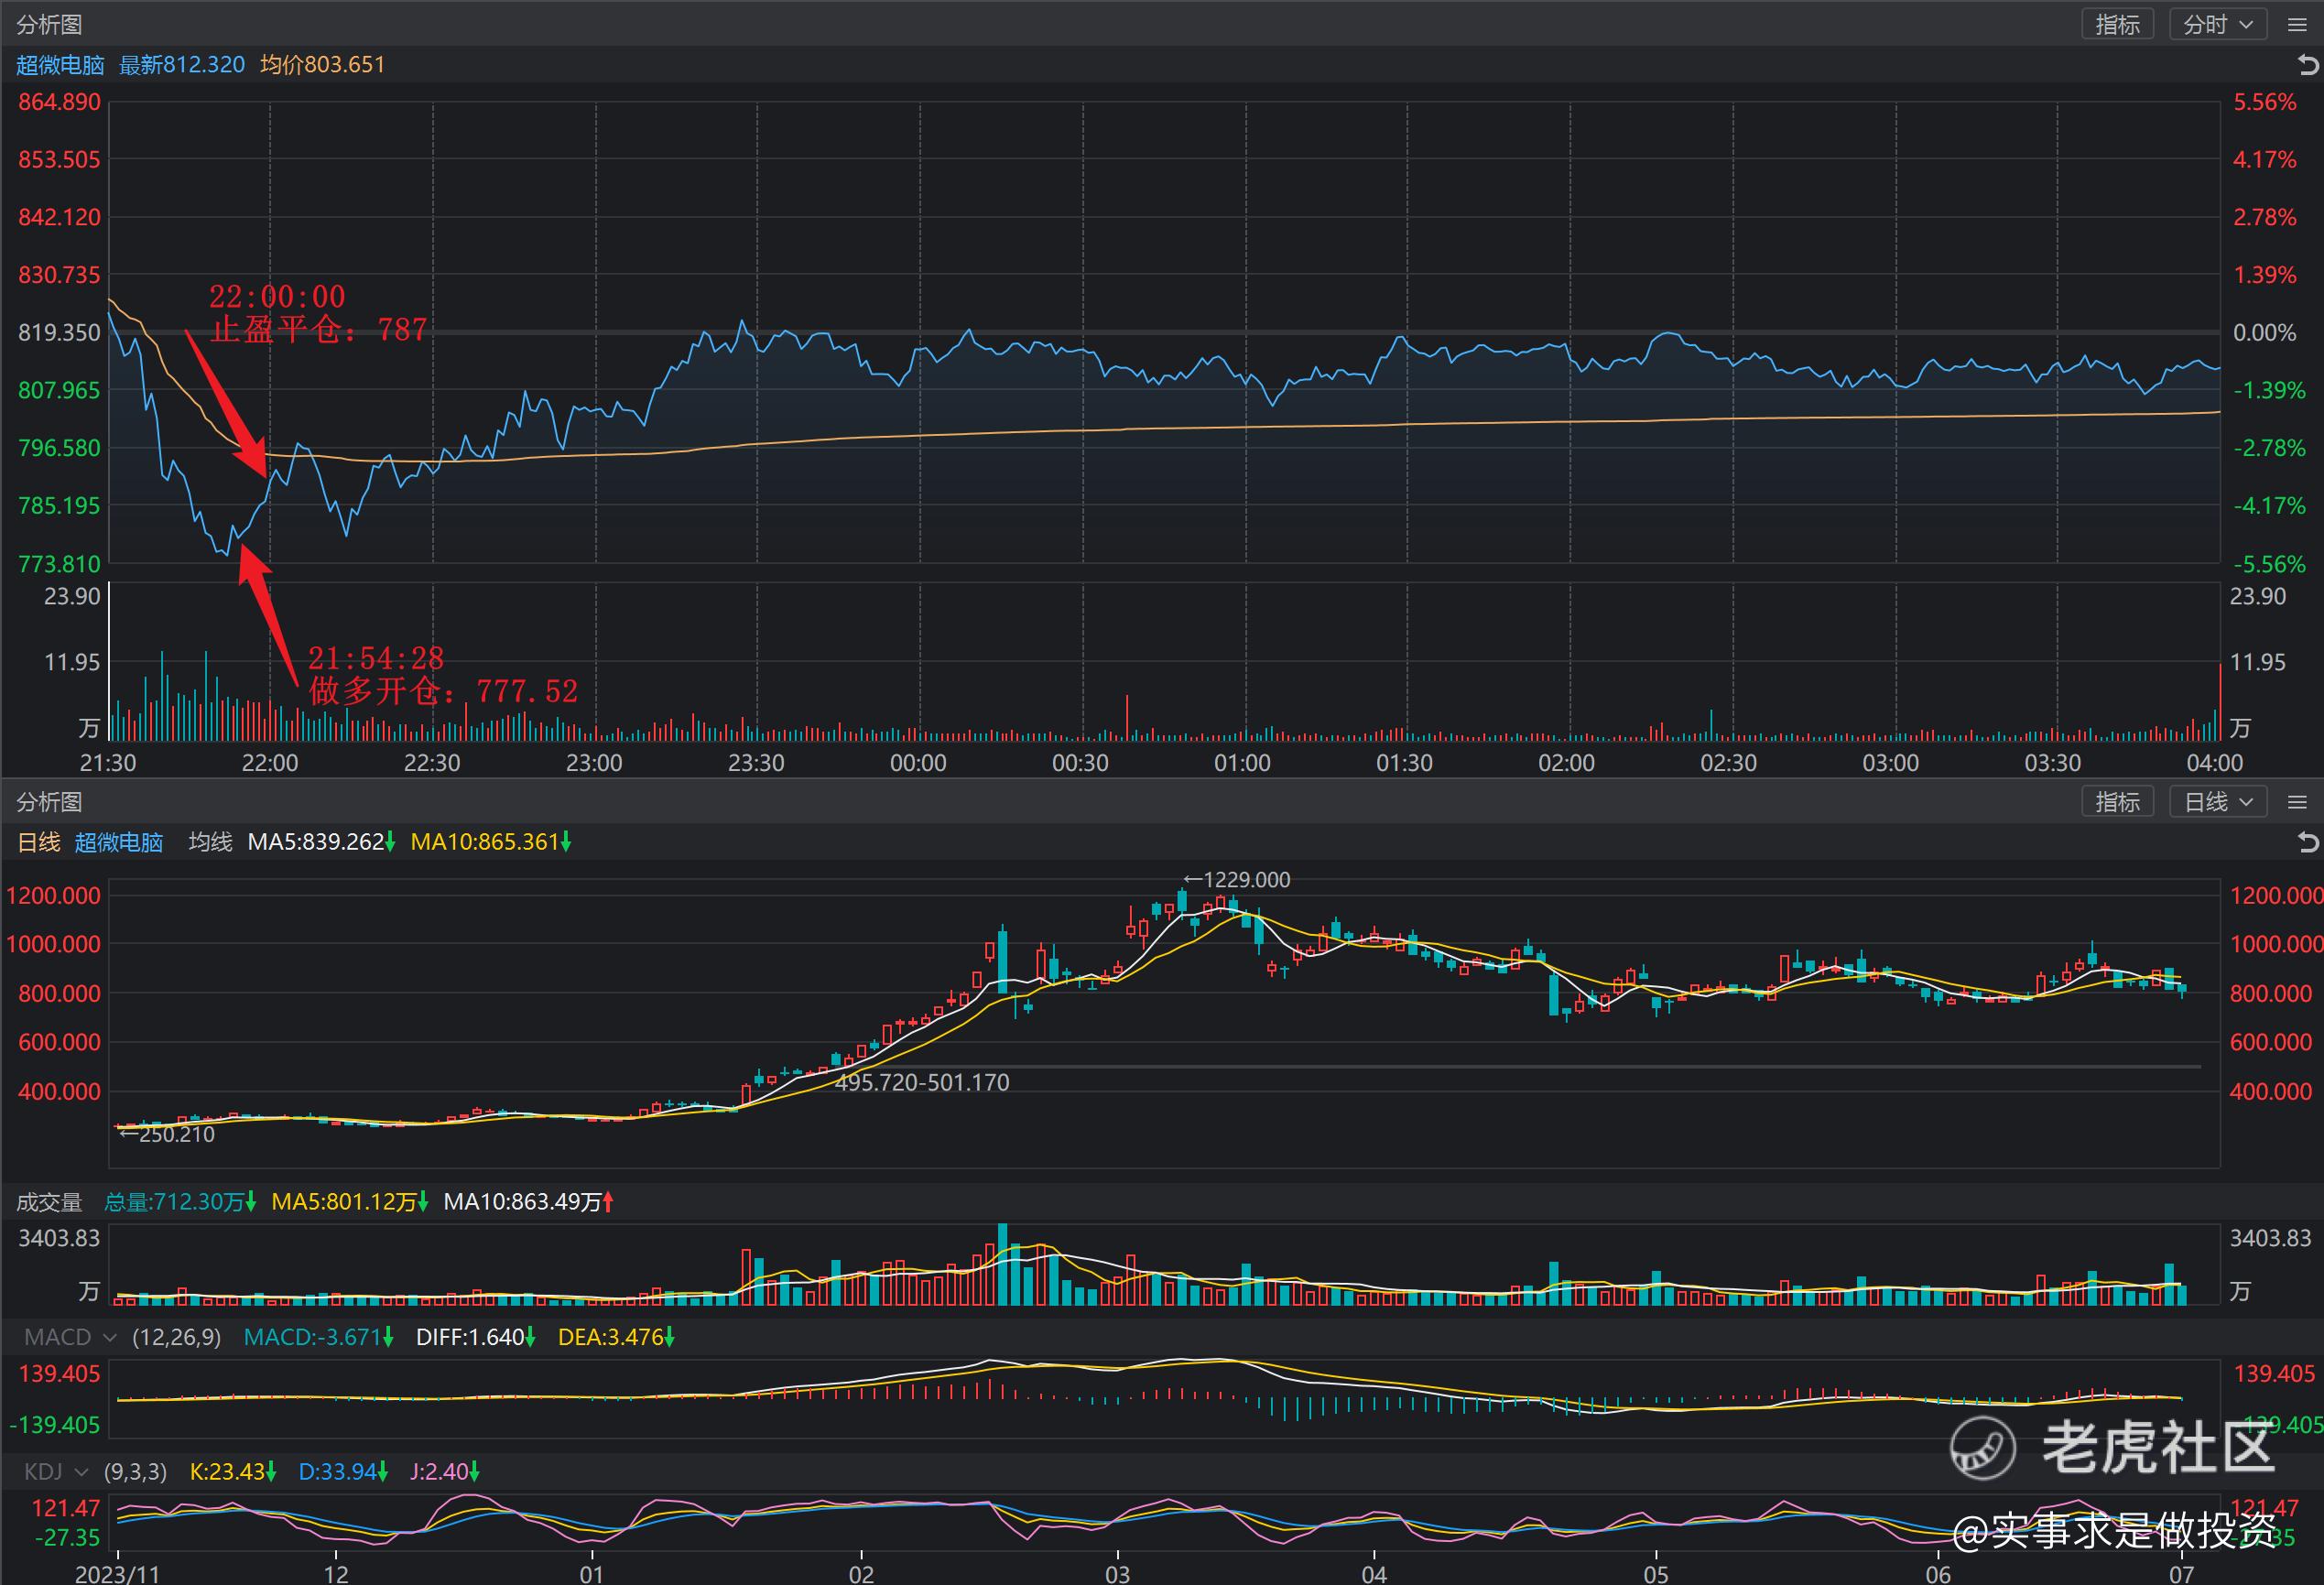Click the 01:00 time axis label

point(1242,763)
